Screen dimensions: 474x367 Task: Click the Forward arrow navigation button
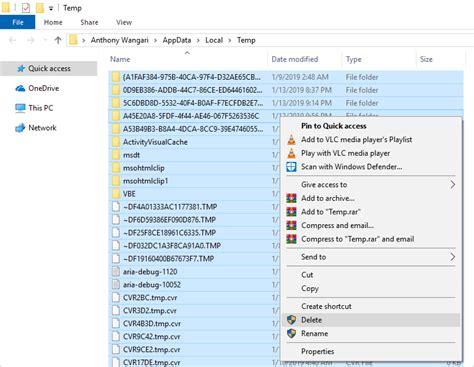coord(30,40)
